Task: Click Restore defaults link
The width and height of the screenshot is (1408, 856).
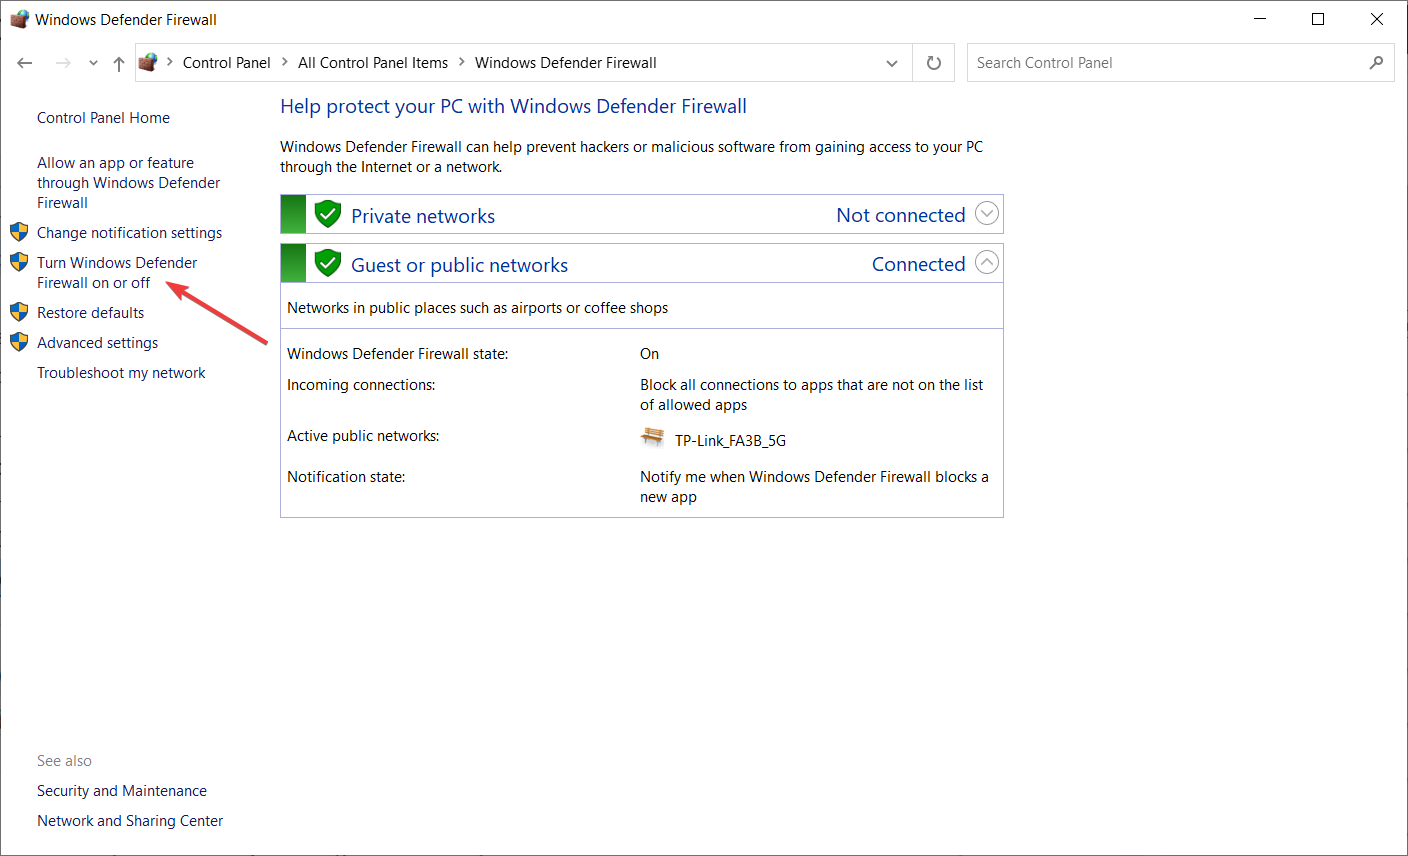Action: click(x=90, y=313)
